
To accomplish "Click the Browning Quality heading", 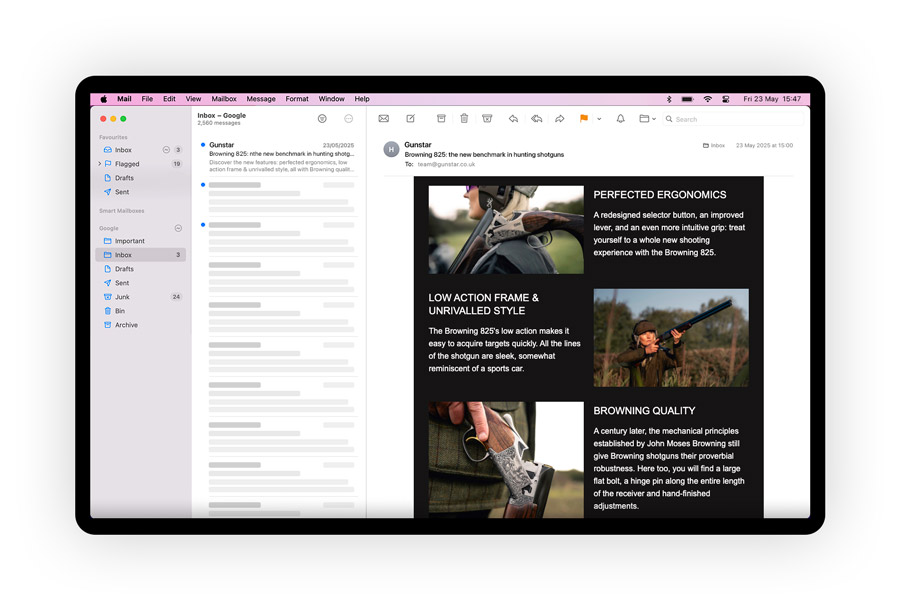I will click(x=644, y=411).
